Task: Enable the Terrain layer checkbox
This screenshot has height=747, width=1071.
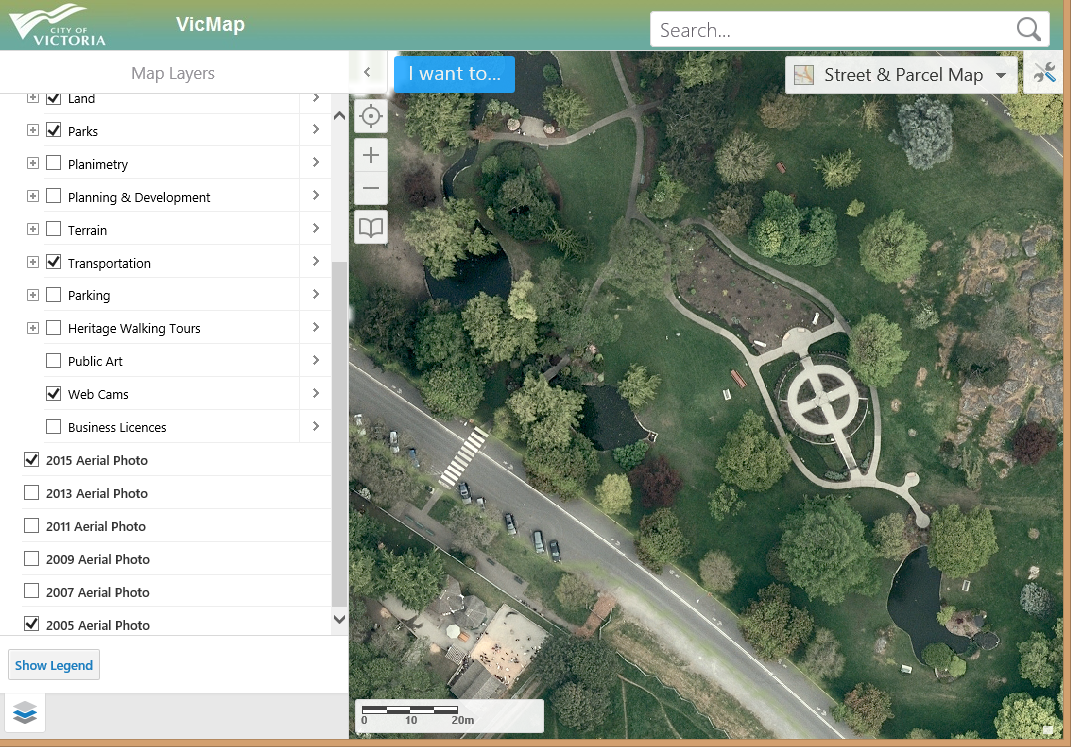Action: coord(53,229)
